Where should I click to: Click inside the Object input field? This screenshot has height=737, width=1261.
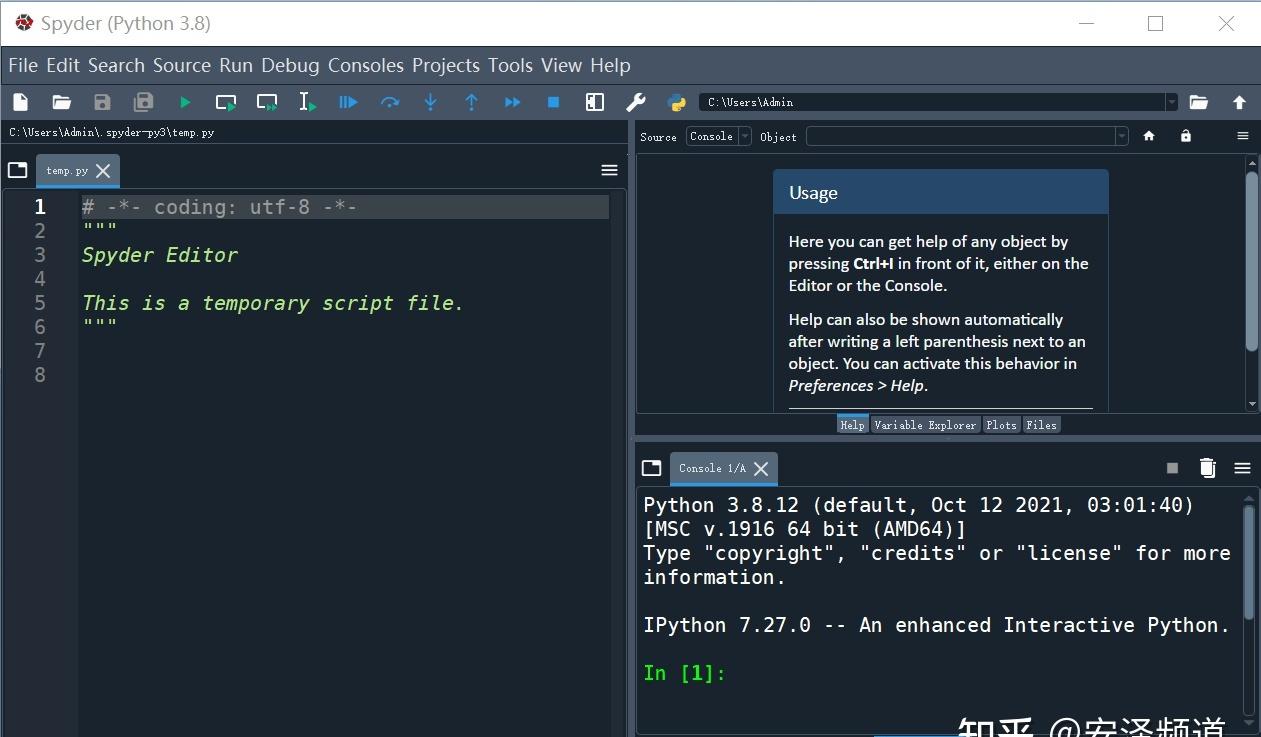pyautogui.click(x=960, y=136)
